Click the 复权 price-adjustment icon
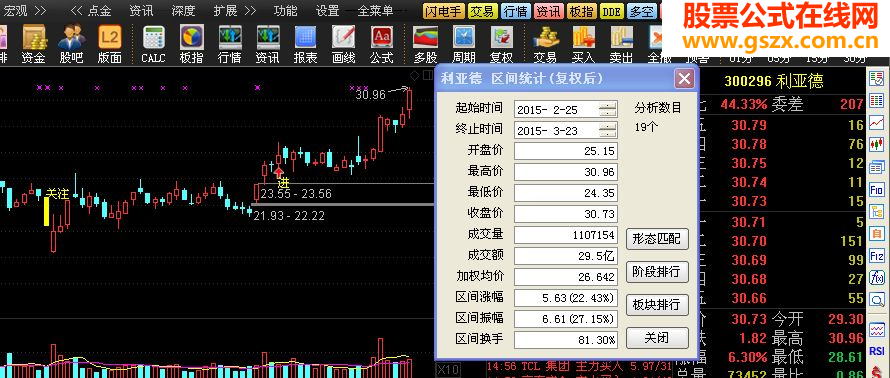 click(502, 44)
